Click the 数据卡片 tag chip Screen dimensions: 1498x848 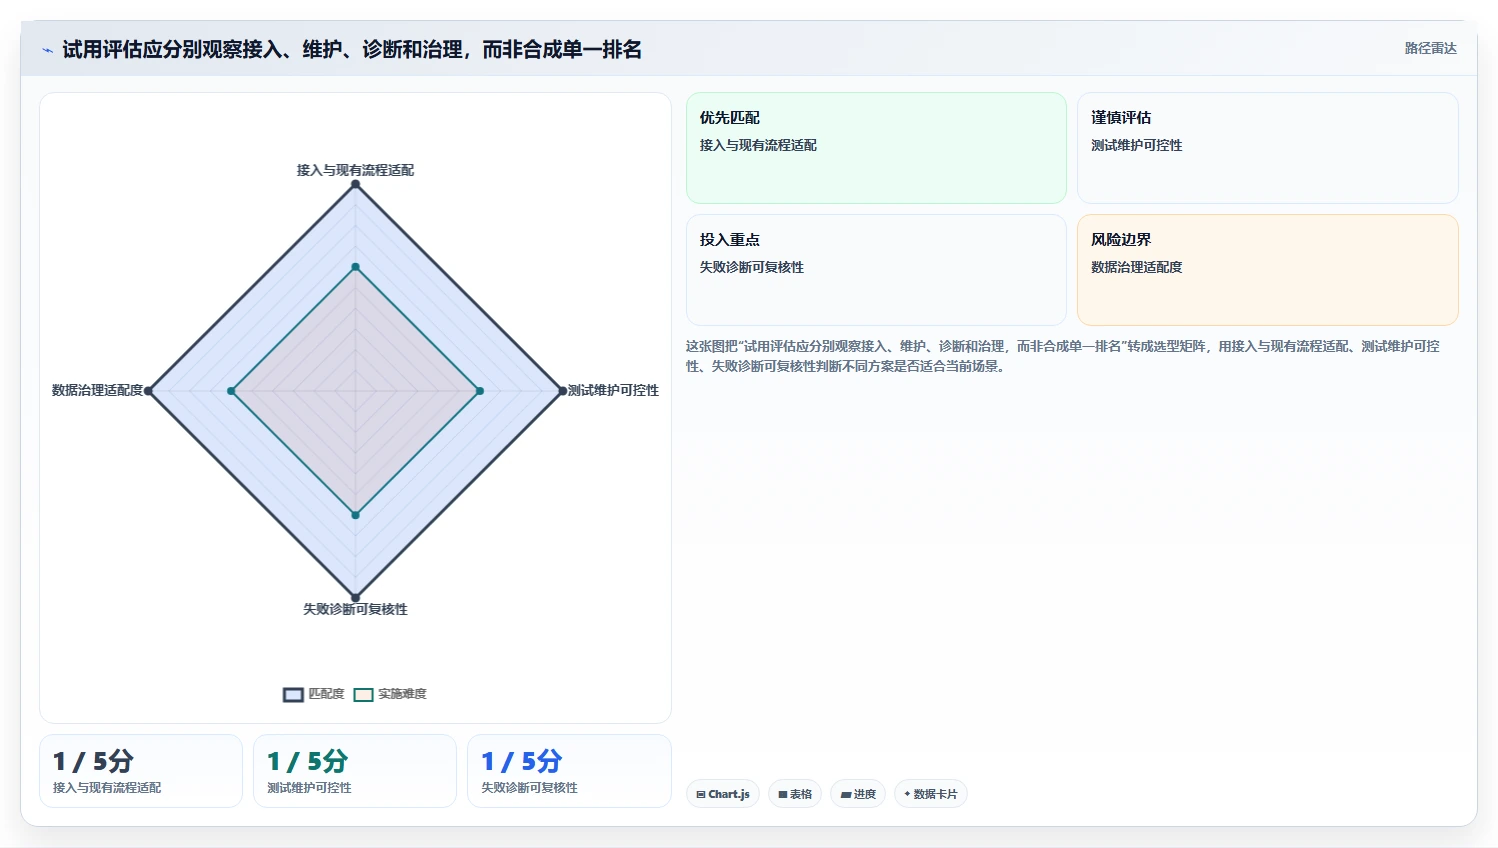coord(930,794)
